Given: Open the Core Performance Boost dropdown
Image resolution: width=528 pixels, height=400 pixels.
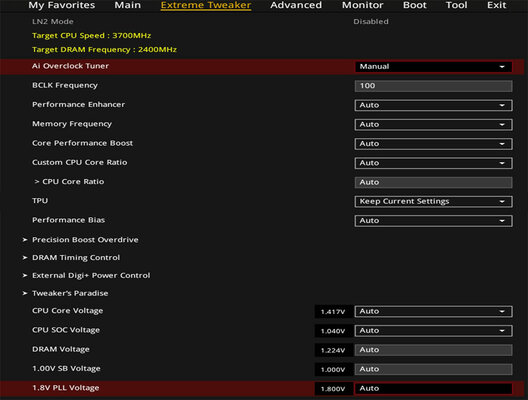Looking at the screenshot, I should point(433,144).
